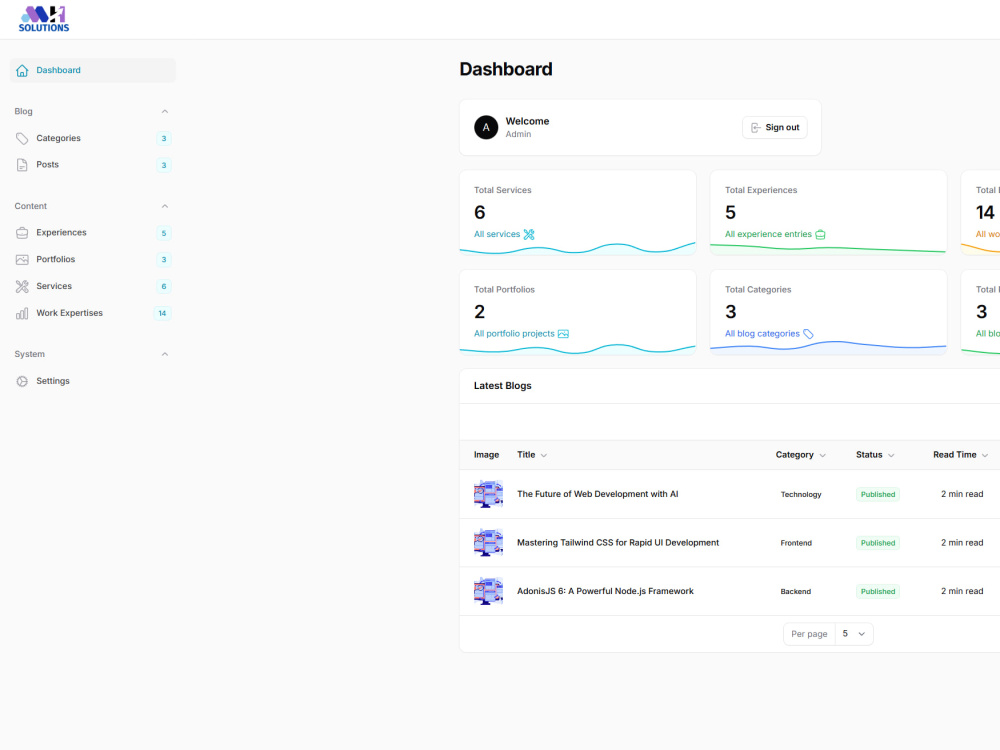Click the Dashboard home icon in sidebar
The width and height of the screenshot is (1000, 750).
[22, 70]
